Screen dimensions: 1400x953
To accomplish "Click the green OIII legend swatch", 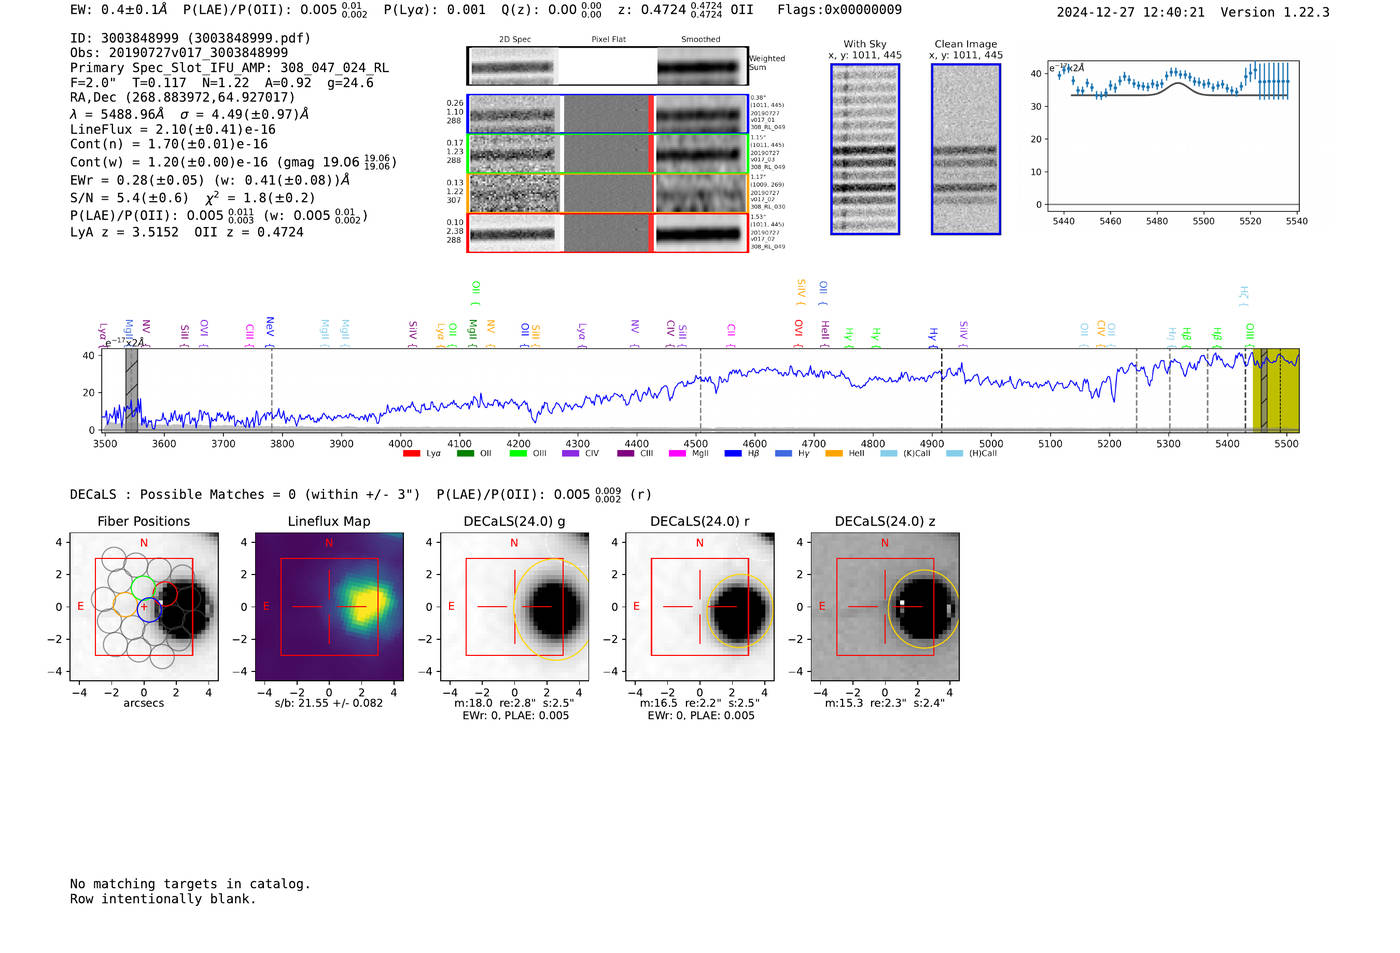I will point(518,454).
